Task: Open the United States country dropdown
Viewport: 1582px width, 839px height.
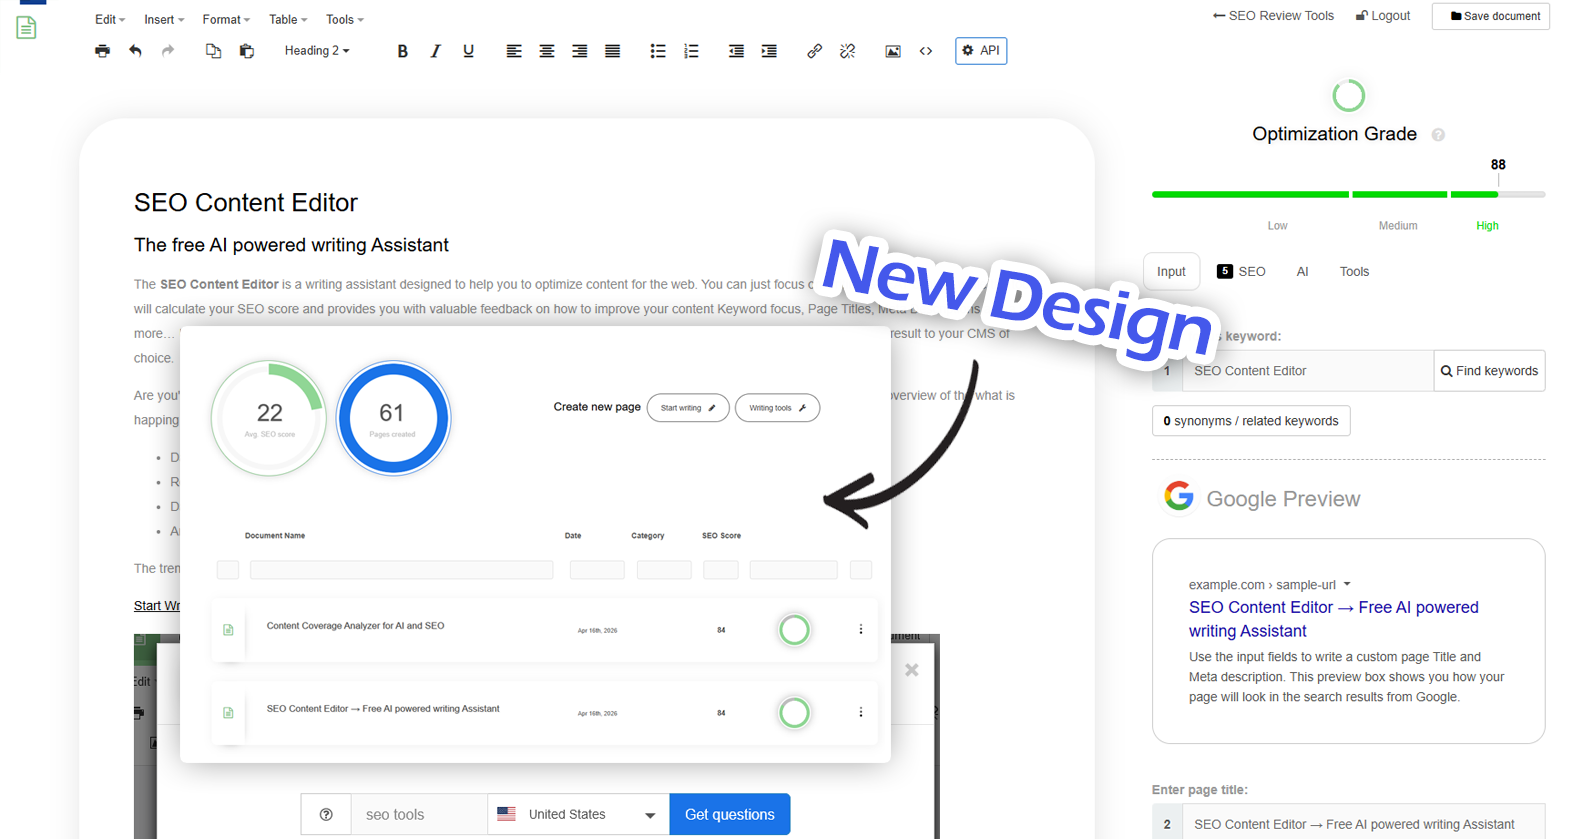Action: [x=578, y=814]
